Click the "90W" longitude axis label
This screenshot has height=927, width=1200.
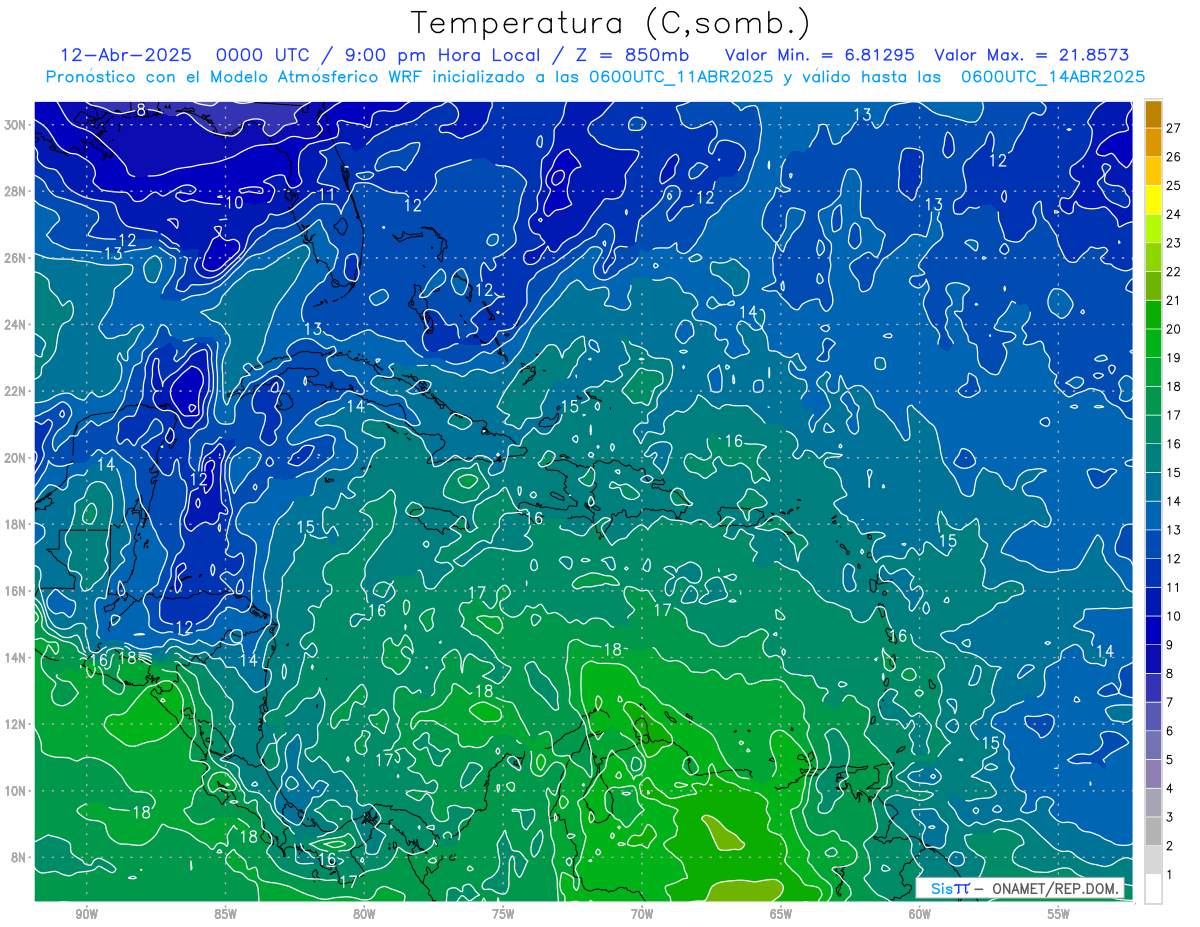click(x=87, y=914)
